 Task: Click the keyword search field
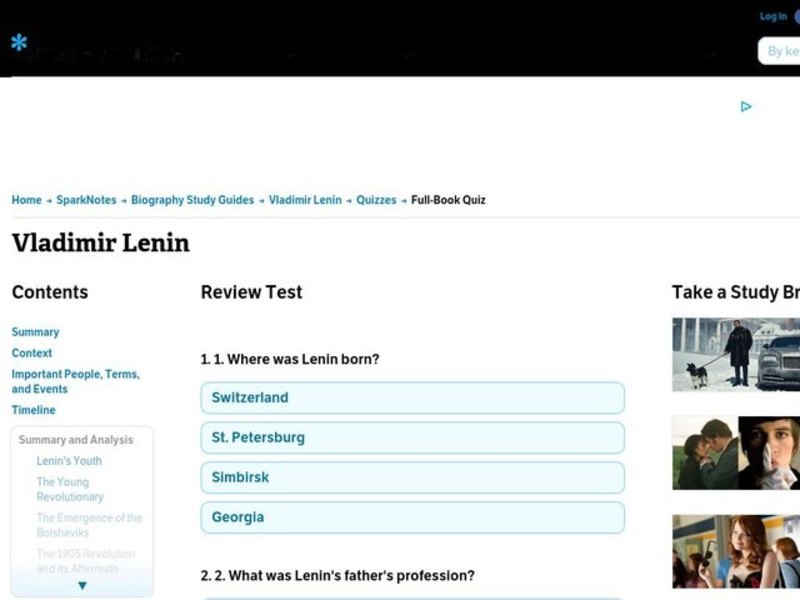(x=783, y=50)
